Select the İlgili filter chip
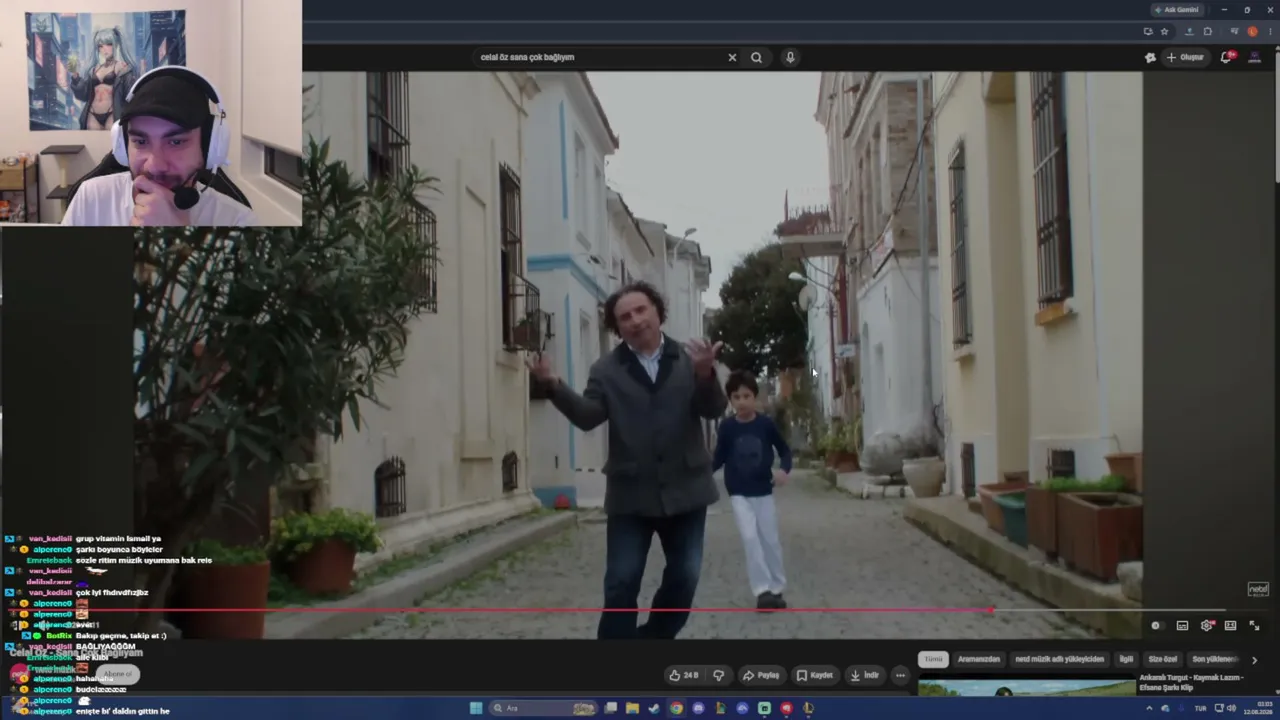This screenshot has width=1280, height=720. click(x=1126, y=659)
